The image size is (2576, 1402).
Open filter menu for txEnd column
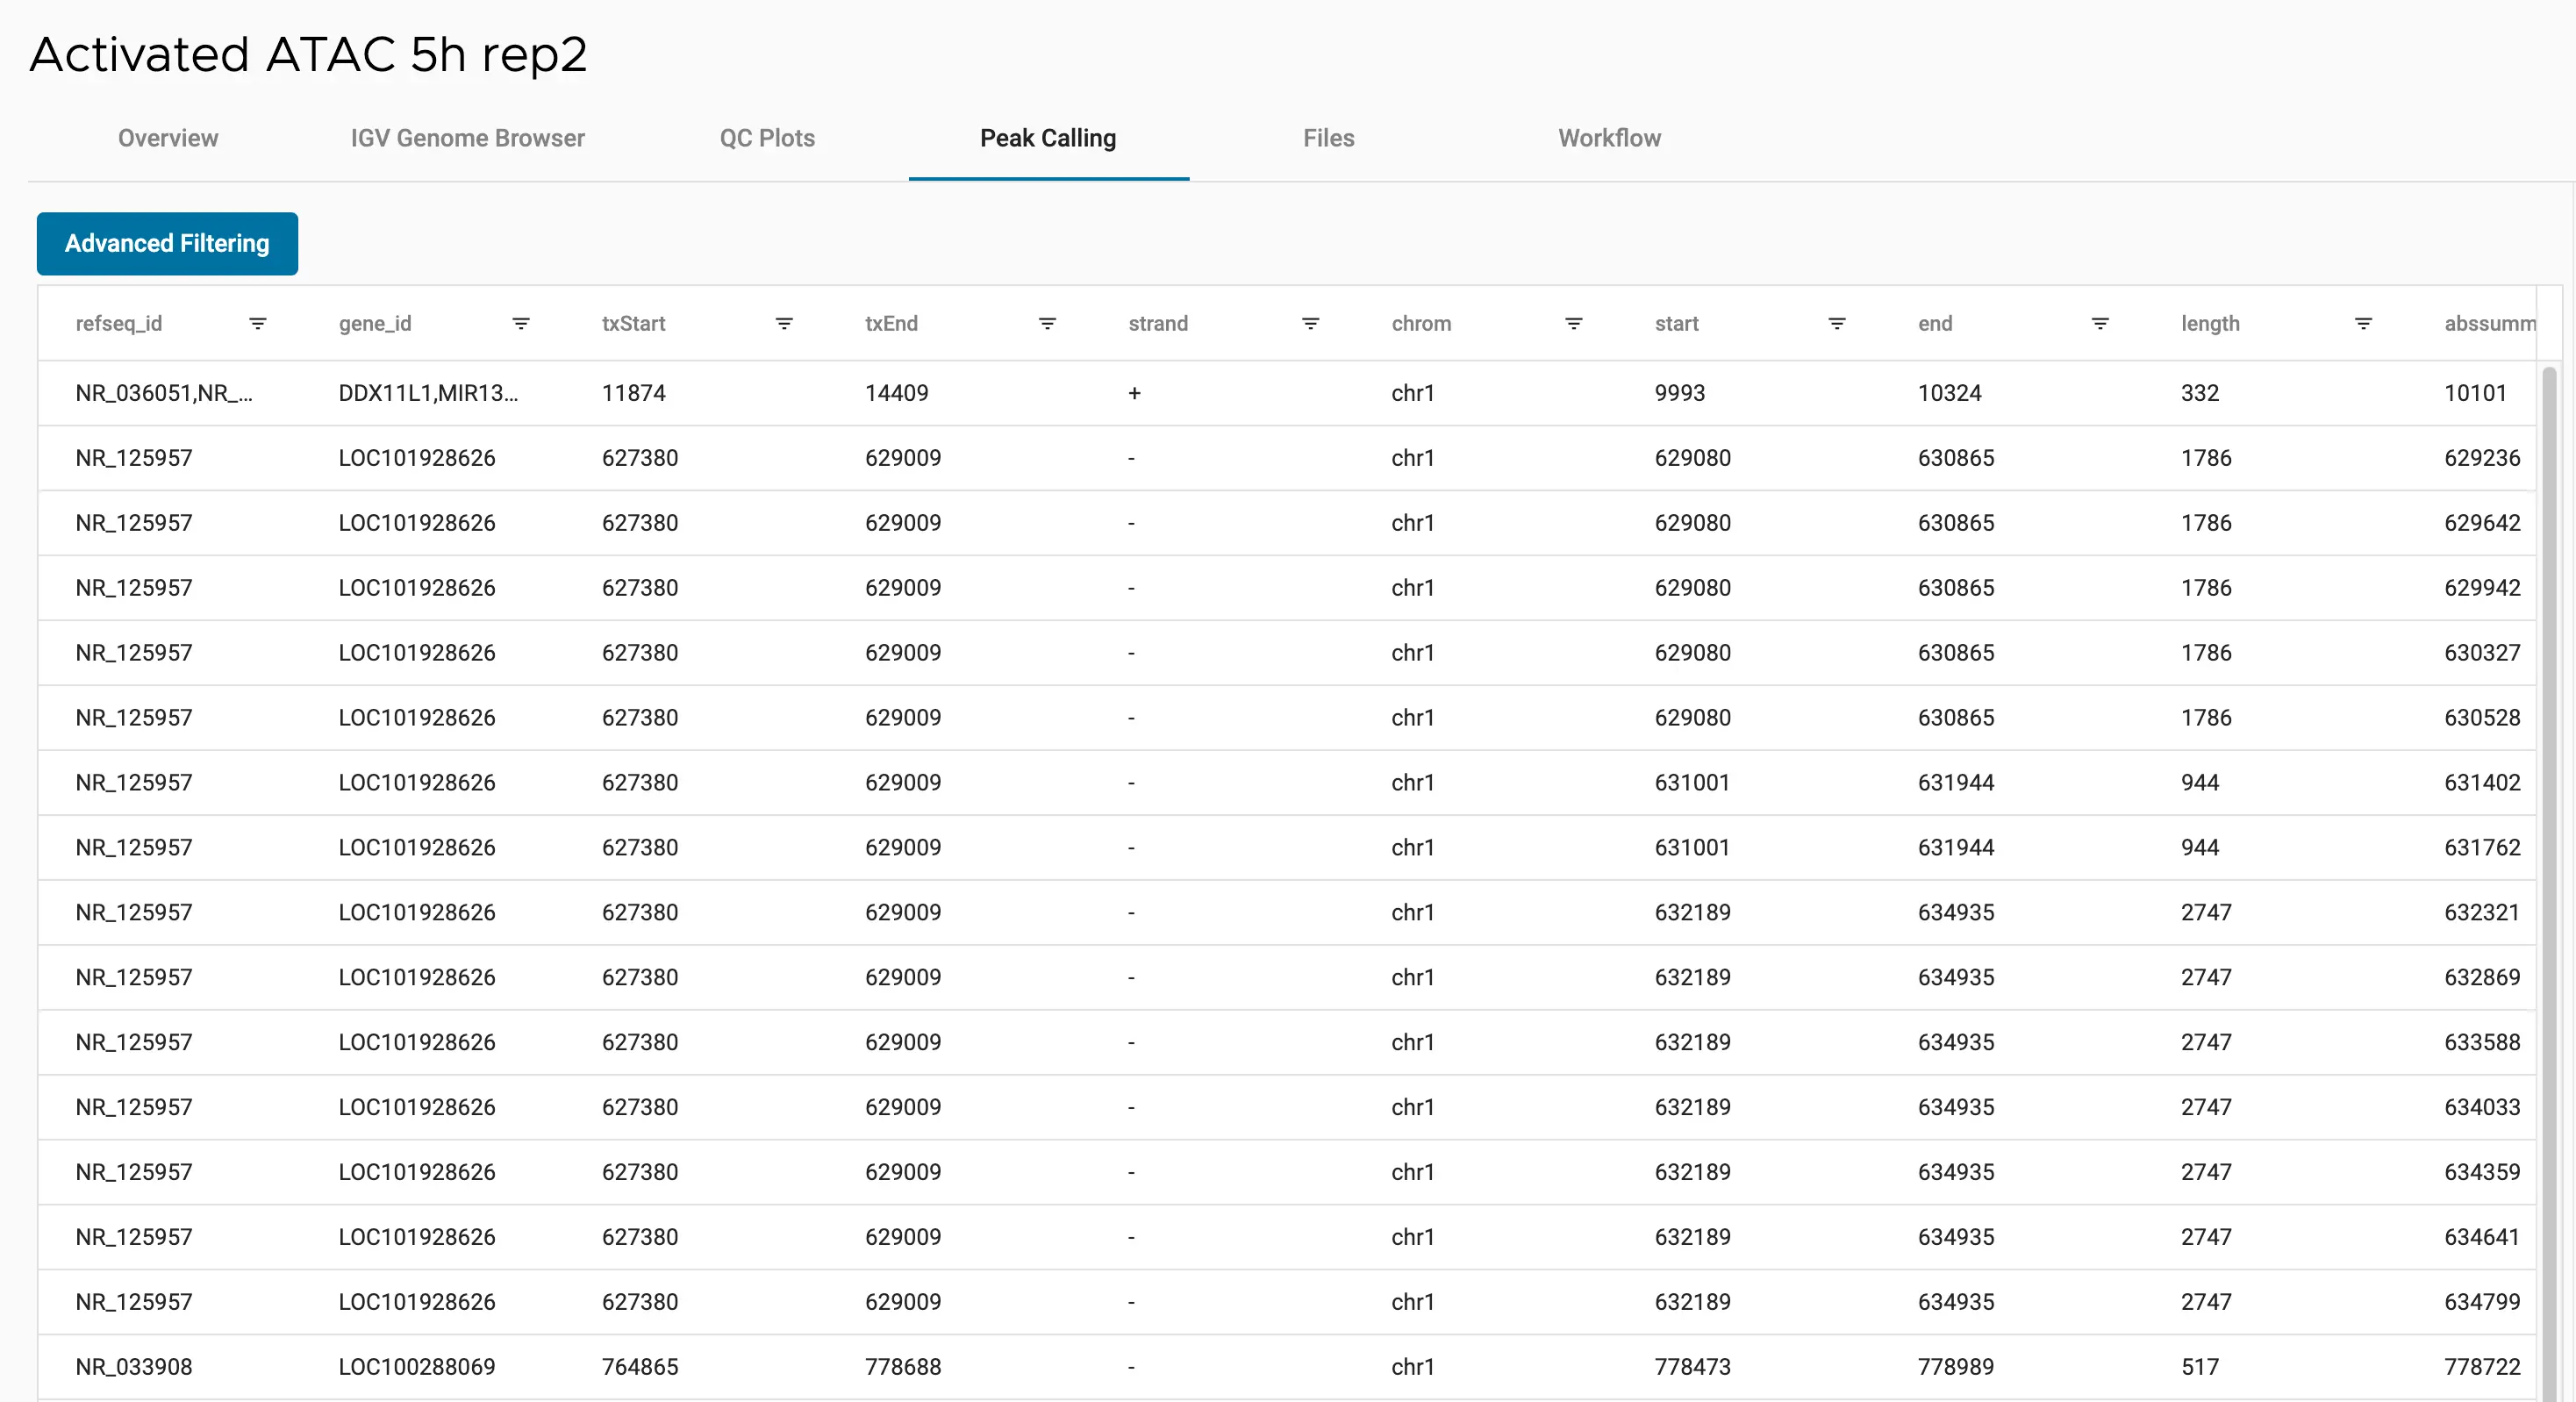(x=1047, y=324)
